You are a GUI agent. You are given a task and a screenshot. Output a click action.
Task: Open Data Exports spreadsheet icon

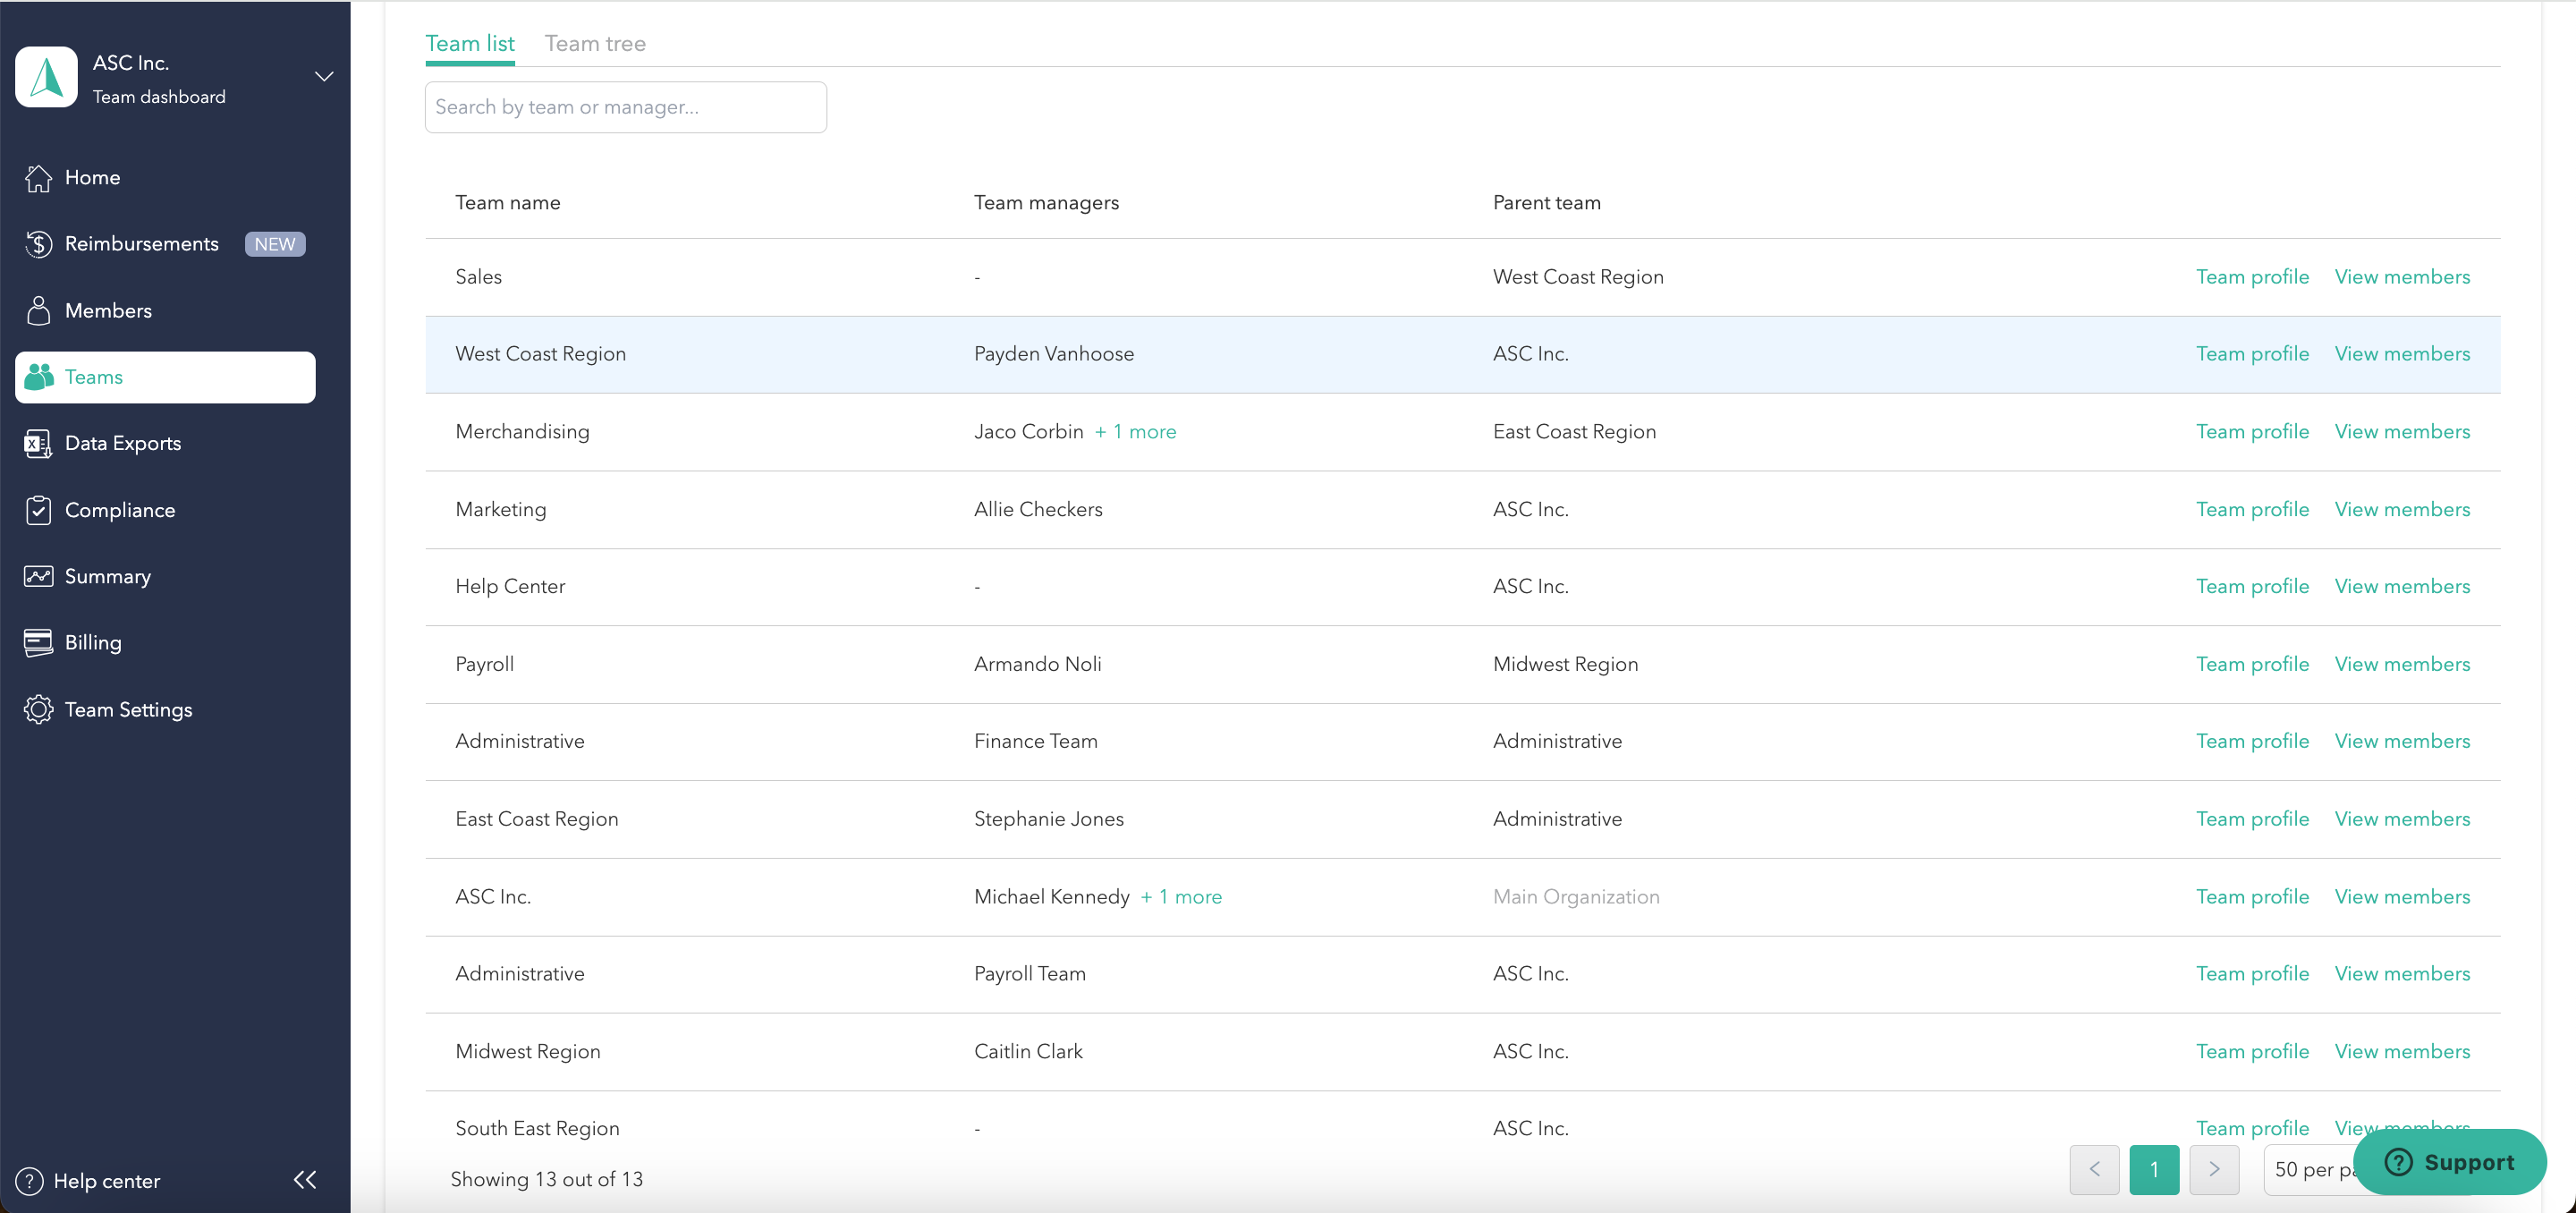[x=38, y=444]
